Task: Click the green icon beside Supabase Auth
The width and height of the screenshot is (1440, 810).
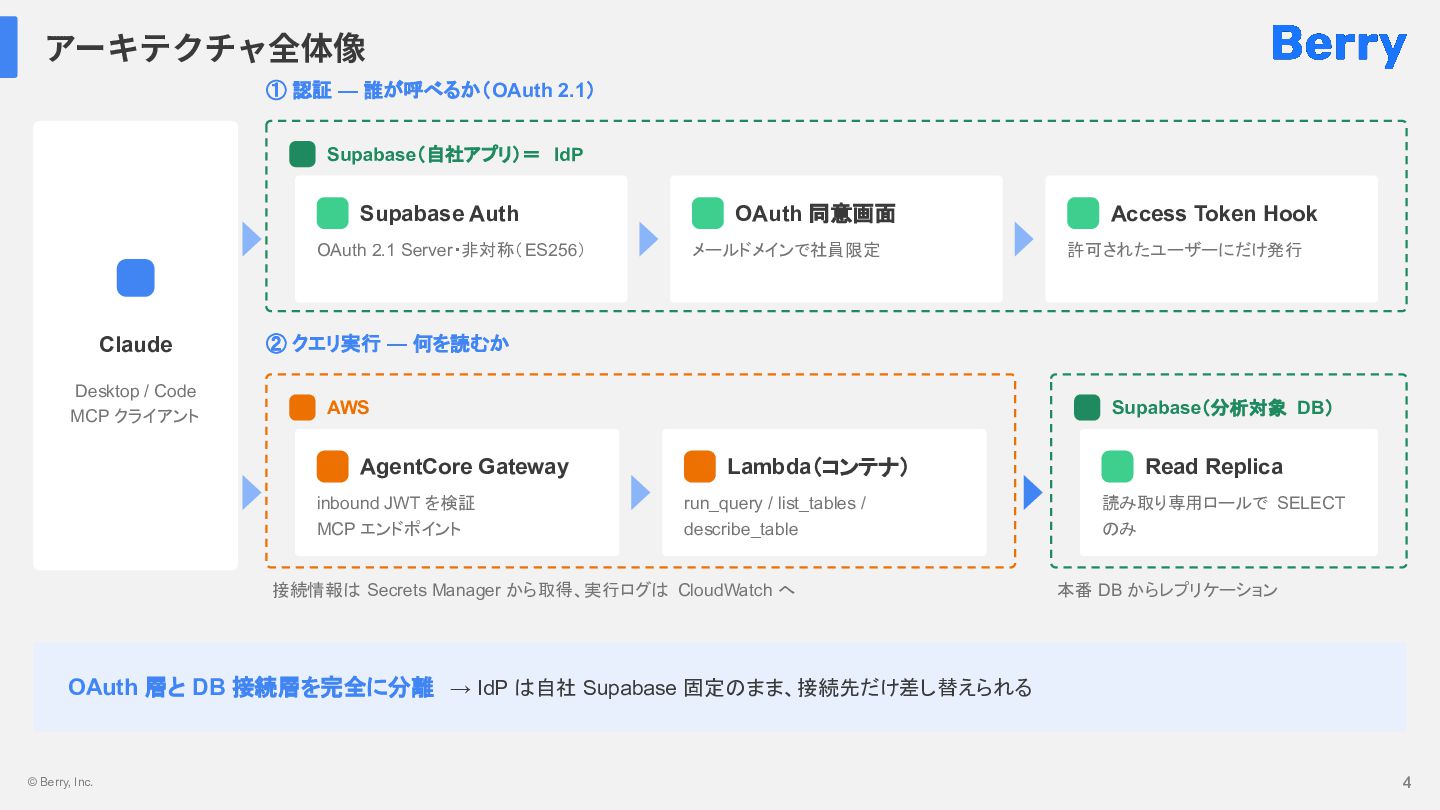Action: pyautogui.click(x=333, y=213)
